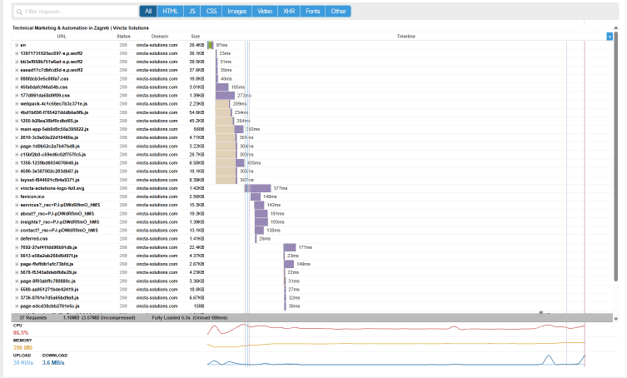Click the services?_rsc URL text
The image size is (627, 378).
(x=60, y=205)
